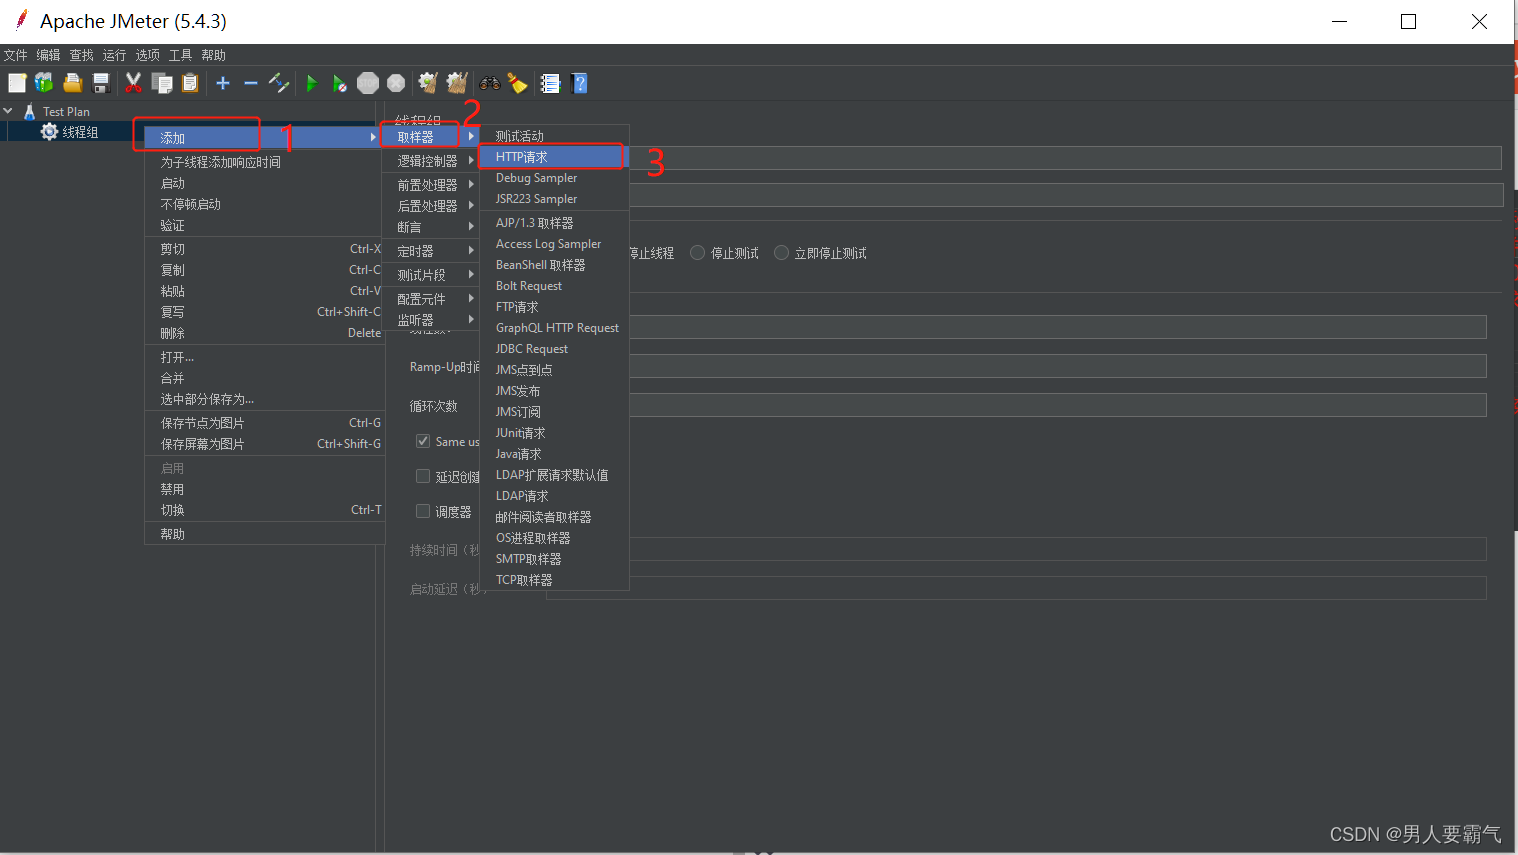Open the 编辑 menu
Viewport: 1518px width, 855px height.
pyautogui.click(x=48, y=55)
